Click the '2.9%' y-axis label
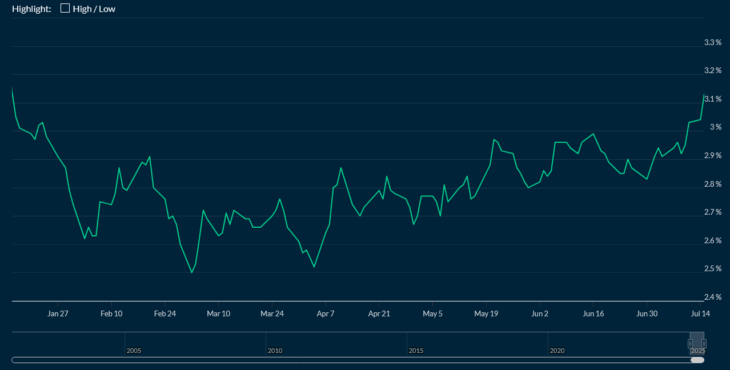730x370 pixels. 712,155
